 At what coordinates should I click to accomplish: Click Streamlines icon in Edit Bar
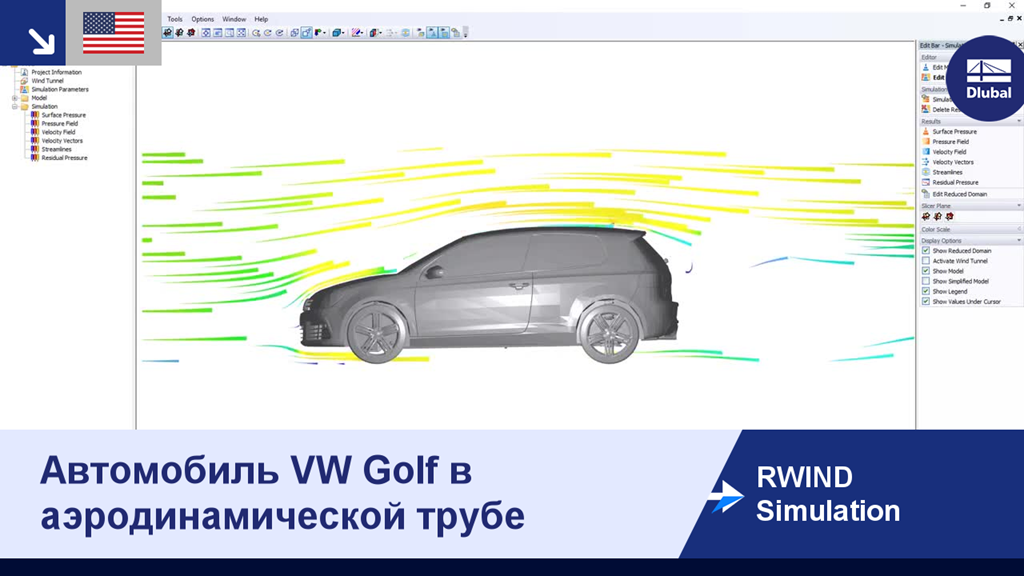[925, 172]
